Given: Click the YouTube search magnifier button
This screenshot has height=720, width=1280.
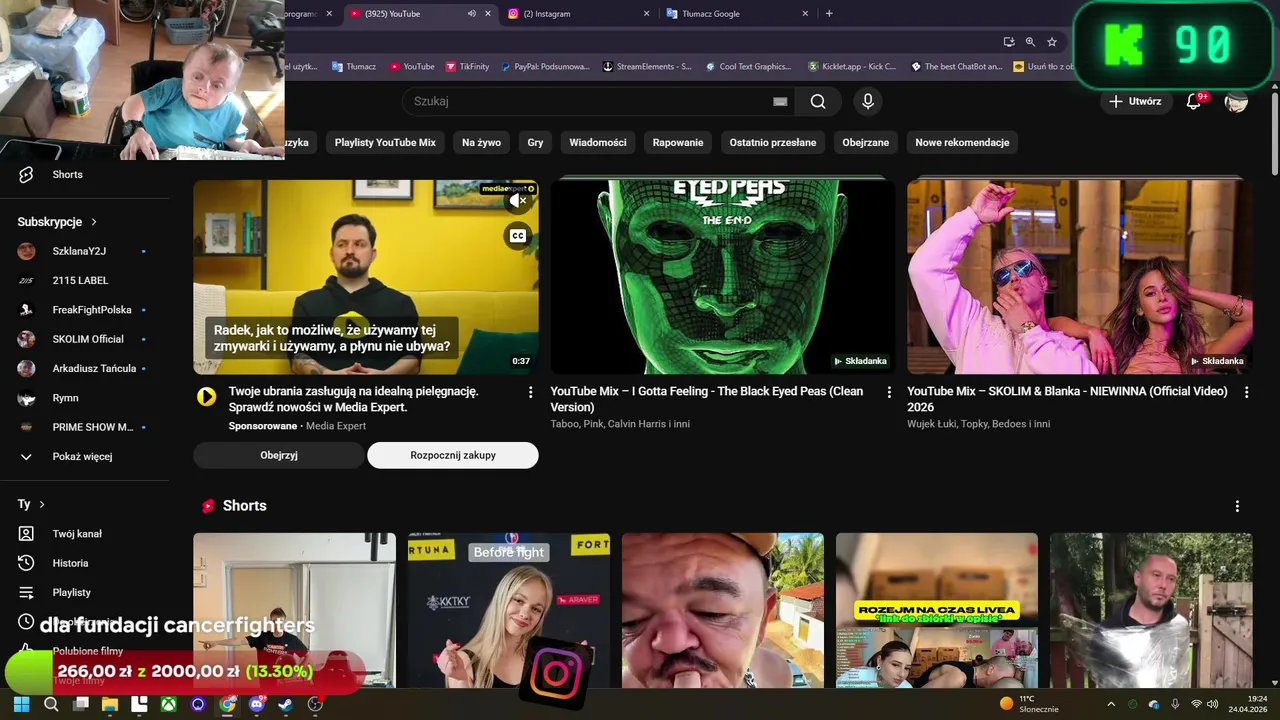Looking at the screenshot, I should point(818,101).
